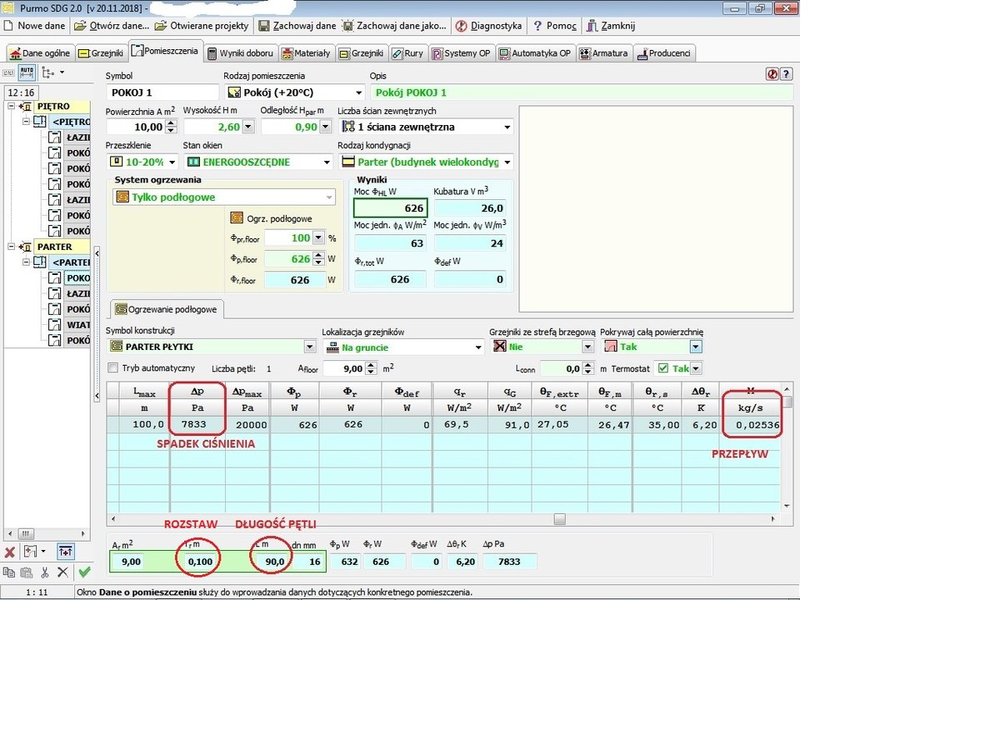Open the Diagnostyka tool
The image size is (1000, 750).
tap(488, 26)
